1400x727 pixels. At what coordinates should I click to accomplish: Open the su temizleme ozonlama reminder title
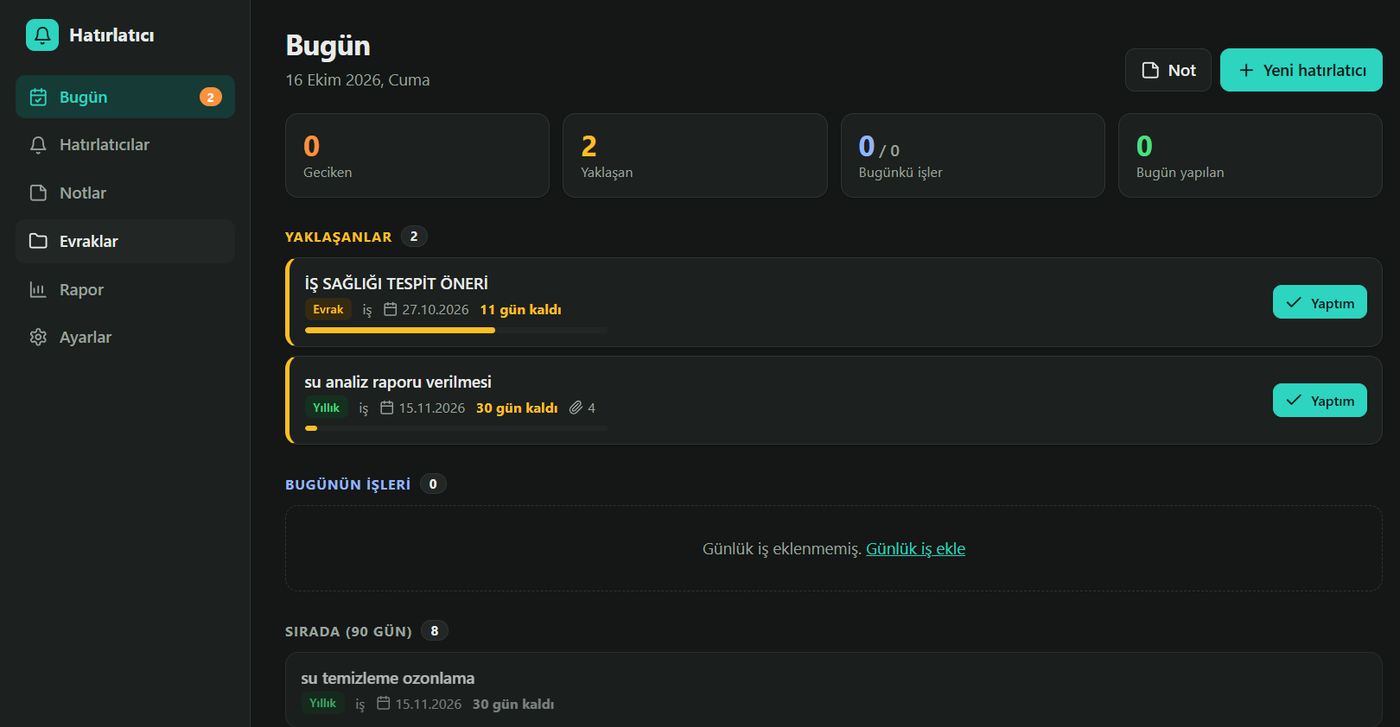point(388,678)
